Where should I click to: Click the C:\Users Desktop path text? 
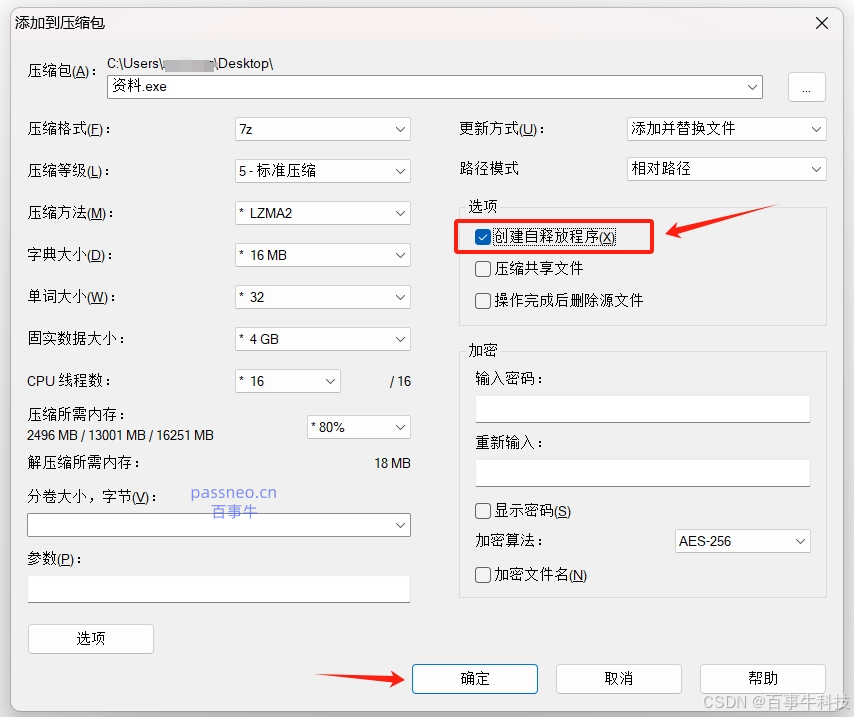[190, 64]
